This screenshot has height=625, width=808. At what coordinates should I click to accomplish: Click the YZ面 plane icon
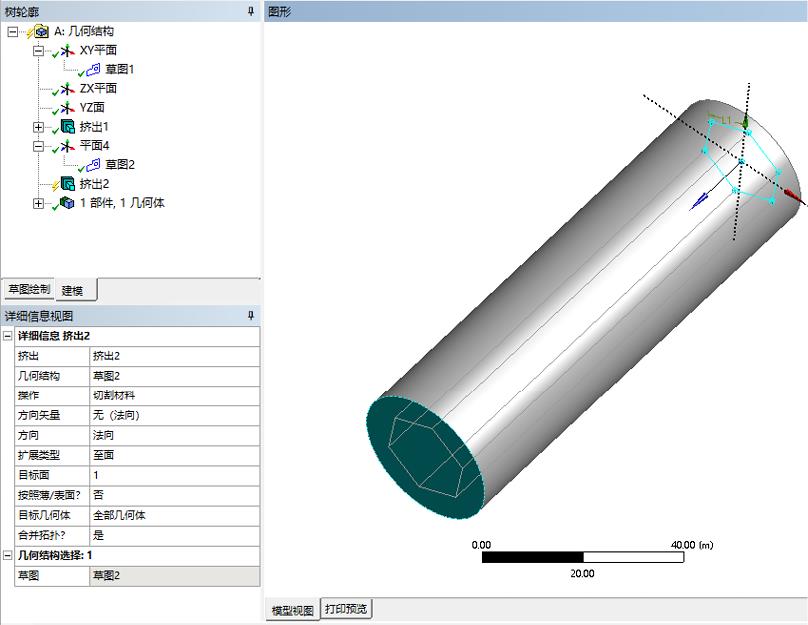tap(68, 108)
